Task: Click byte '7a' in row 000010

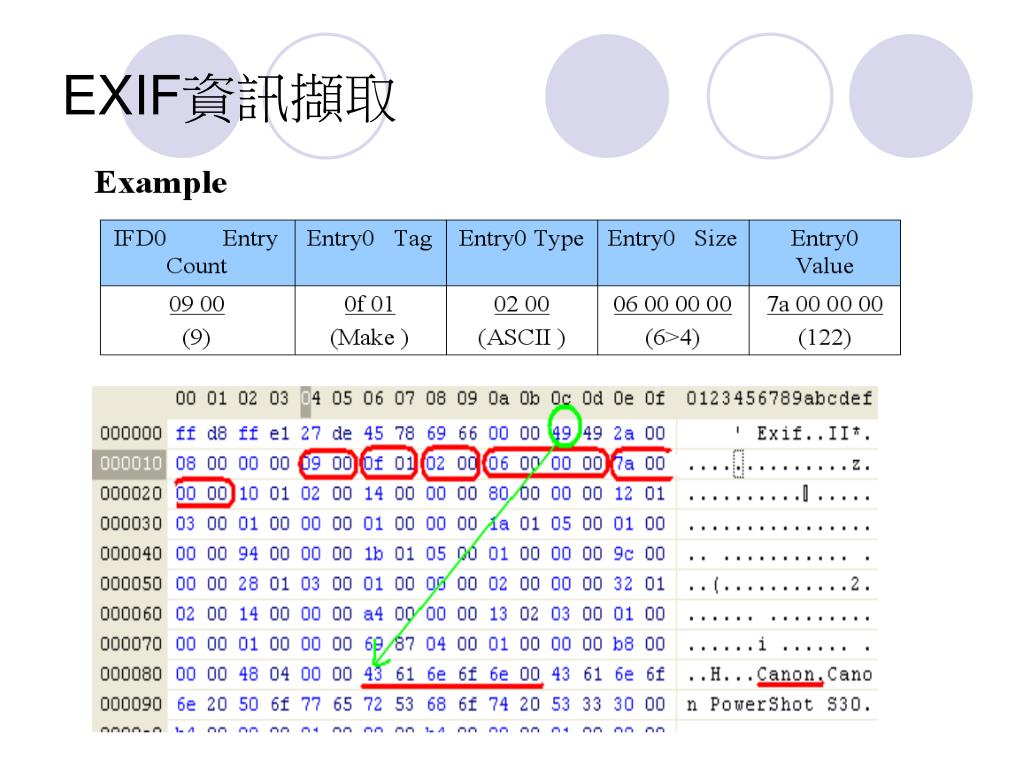Action: pyautogui.click(x=624, y=464)
